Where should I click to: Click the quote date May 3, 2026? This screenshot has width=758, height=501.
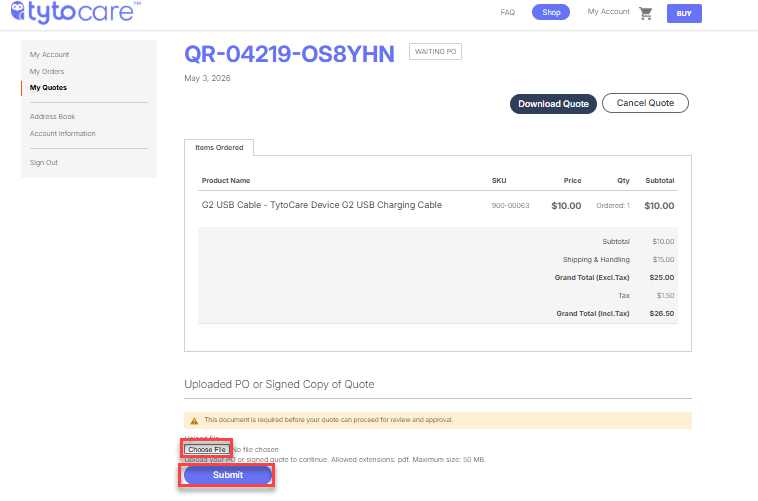207,78
